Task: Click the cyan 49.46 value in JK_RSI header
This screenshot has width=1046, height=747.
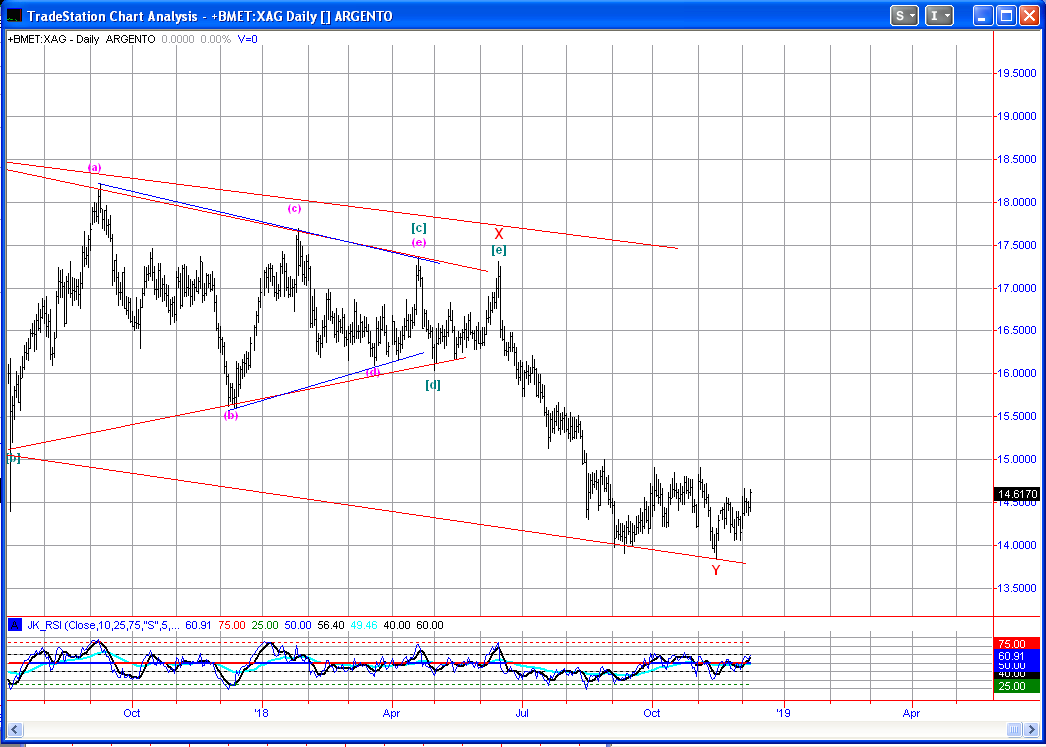Action: 364,626
